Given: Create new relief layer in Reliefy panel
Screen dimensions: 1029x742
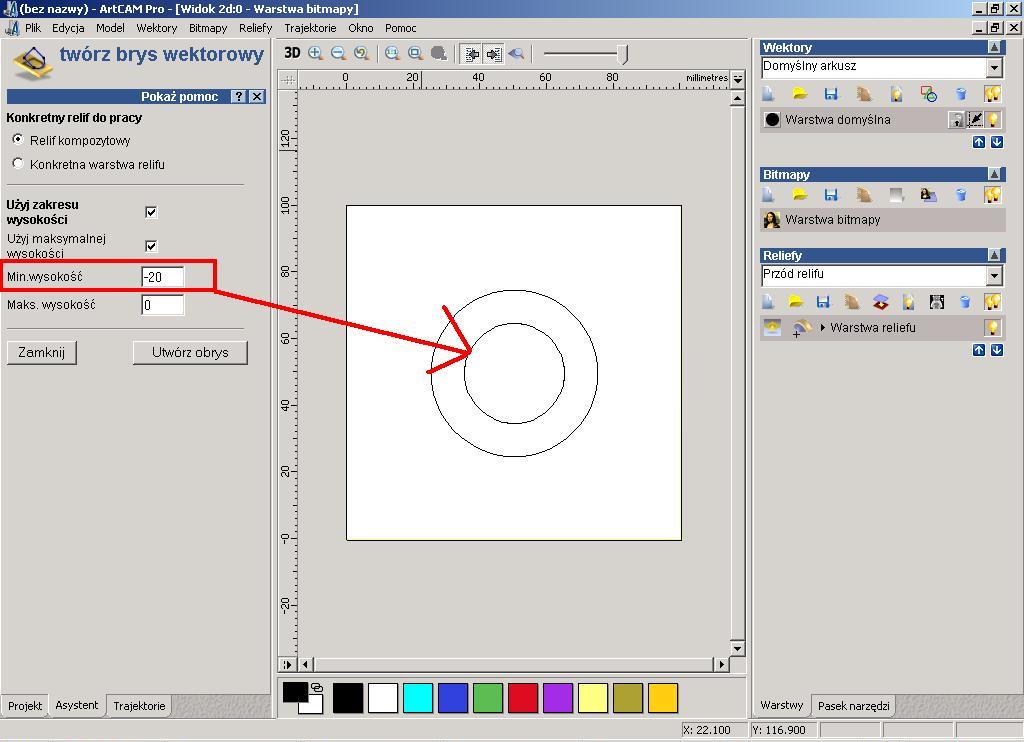Looking at the screenshot, I should click(768, 302).
